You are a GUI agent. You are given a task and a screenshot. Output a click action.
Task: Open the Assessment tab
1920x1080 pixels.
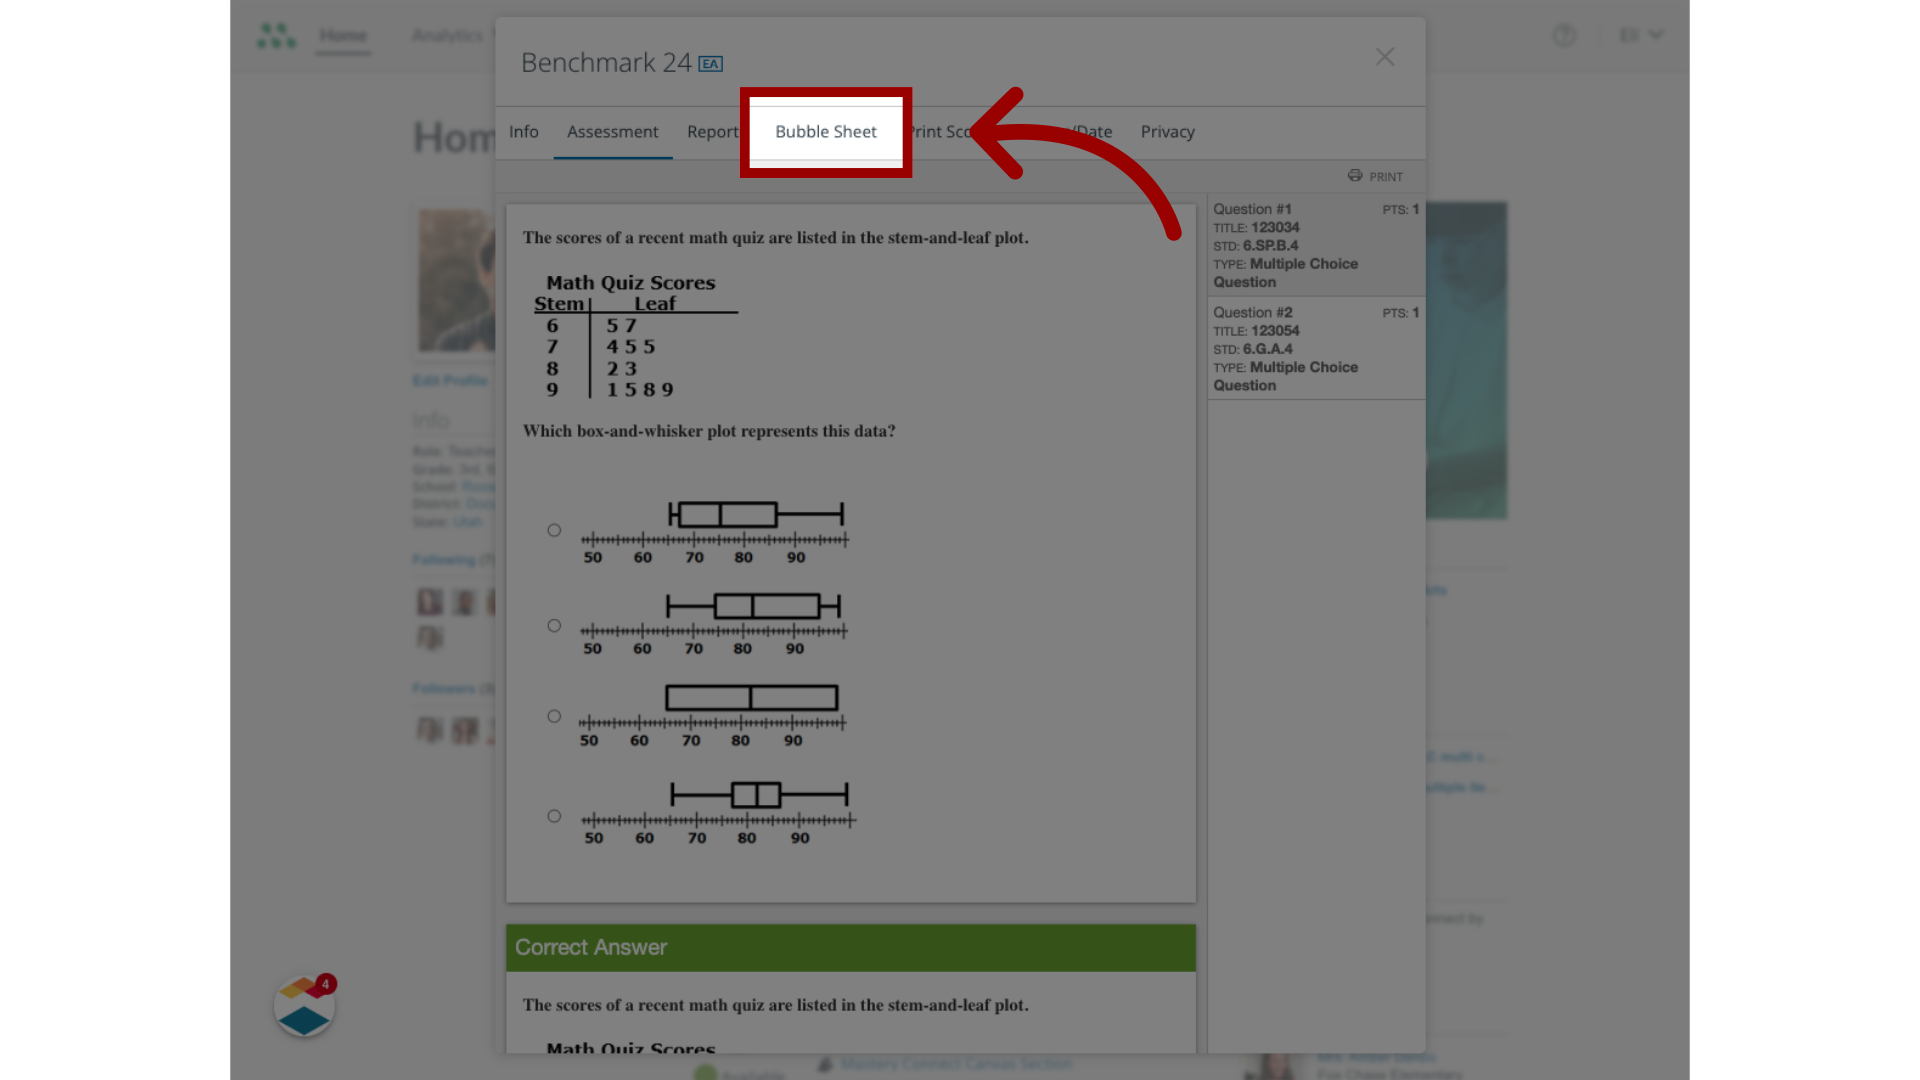tap(612, 131)
